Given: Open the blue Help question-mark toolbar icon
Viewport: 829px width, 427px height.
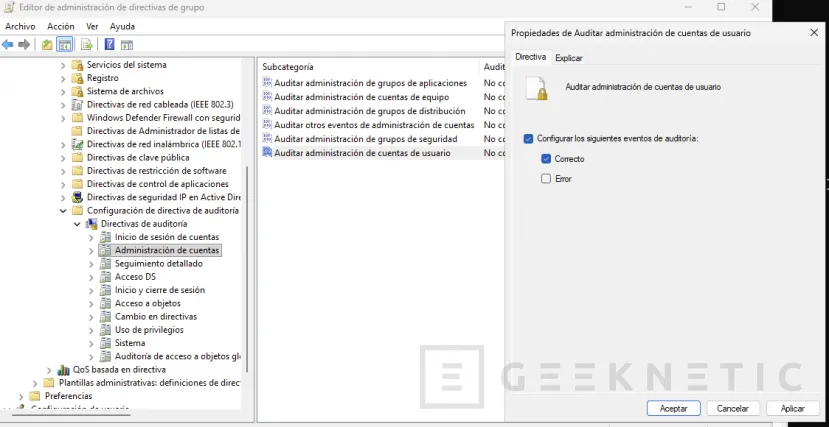Looking at the screenshot, I should (x=109, y=45).
